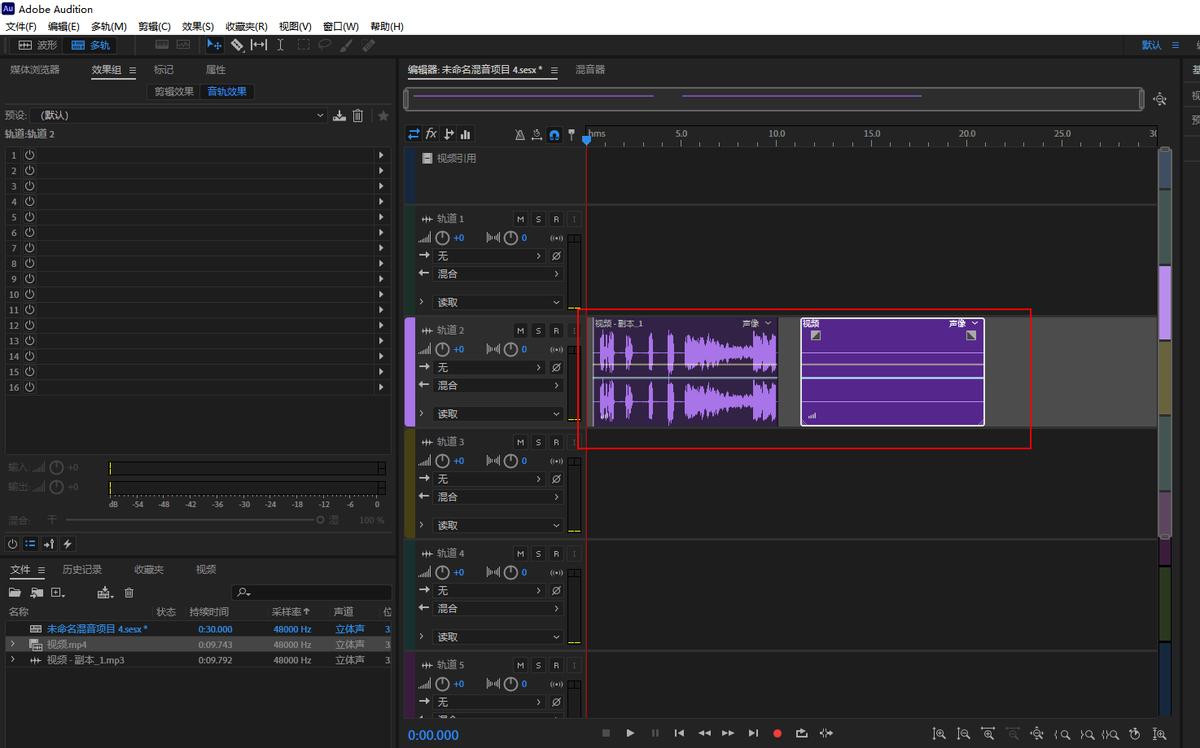Open the Effects Rack fx icon near the timeline
The width and height of the screenshot is (1200, 748).
[431, 134]
